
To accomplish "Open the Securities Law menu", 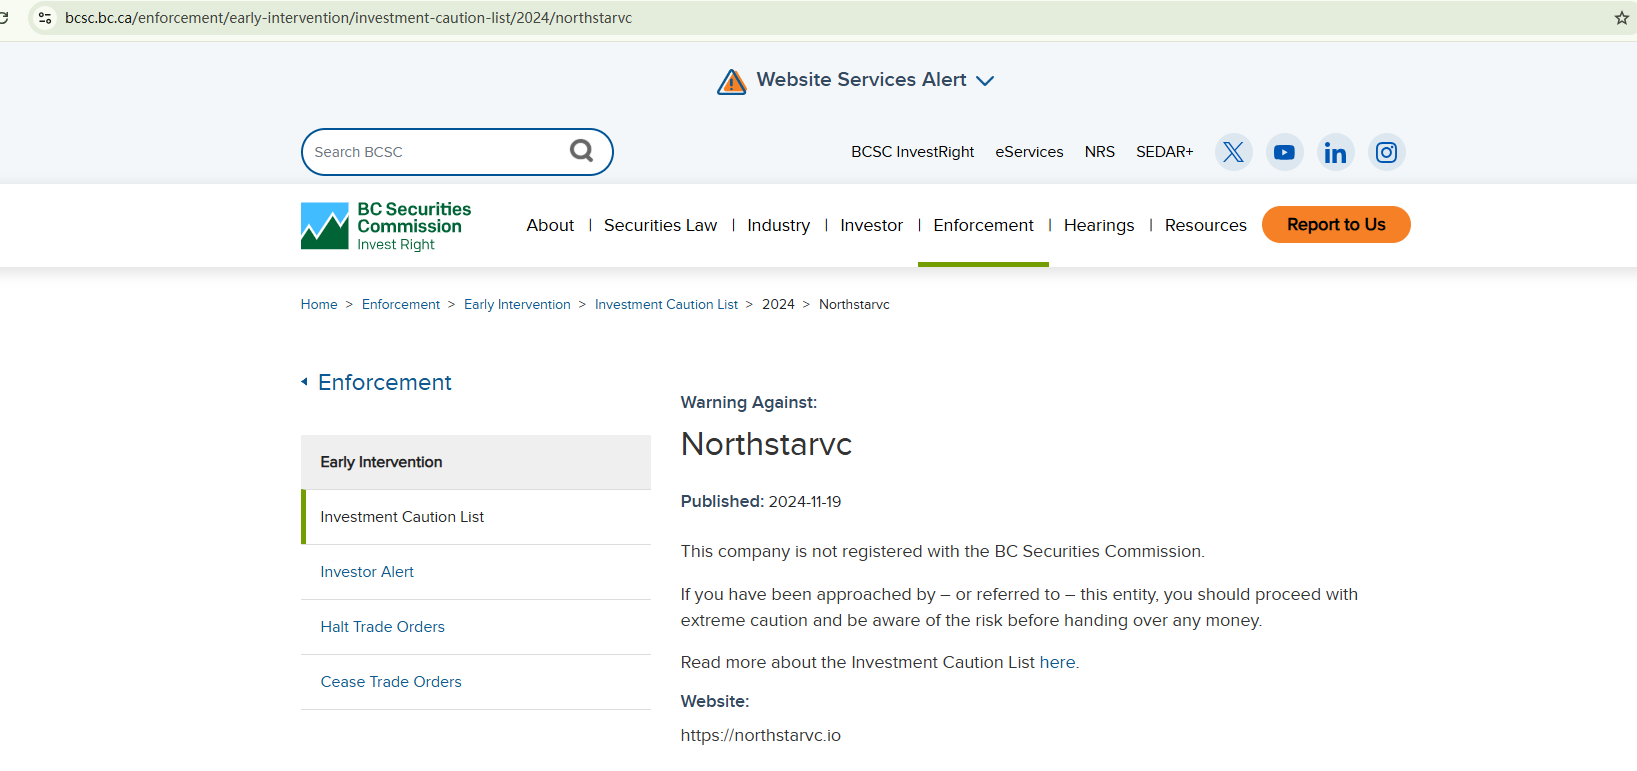I will [660, 225].
